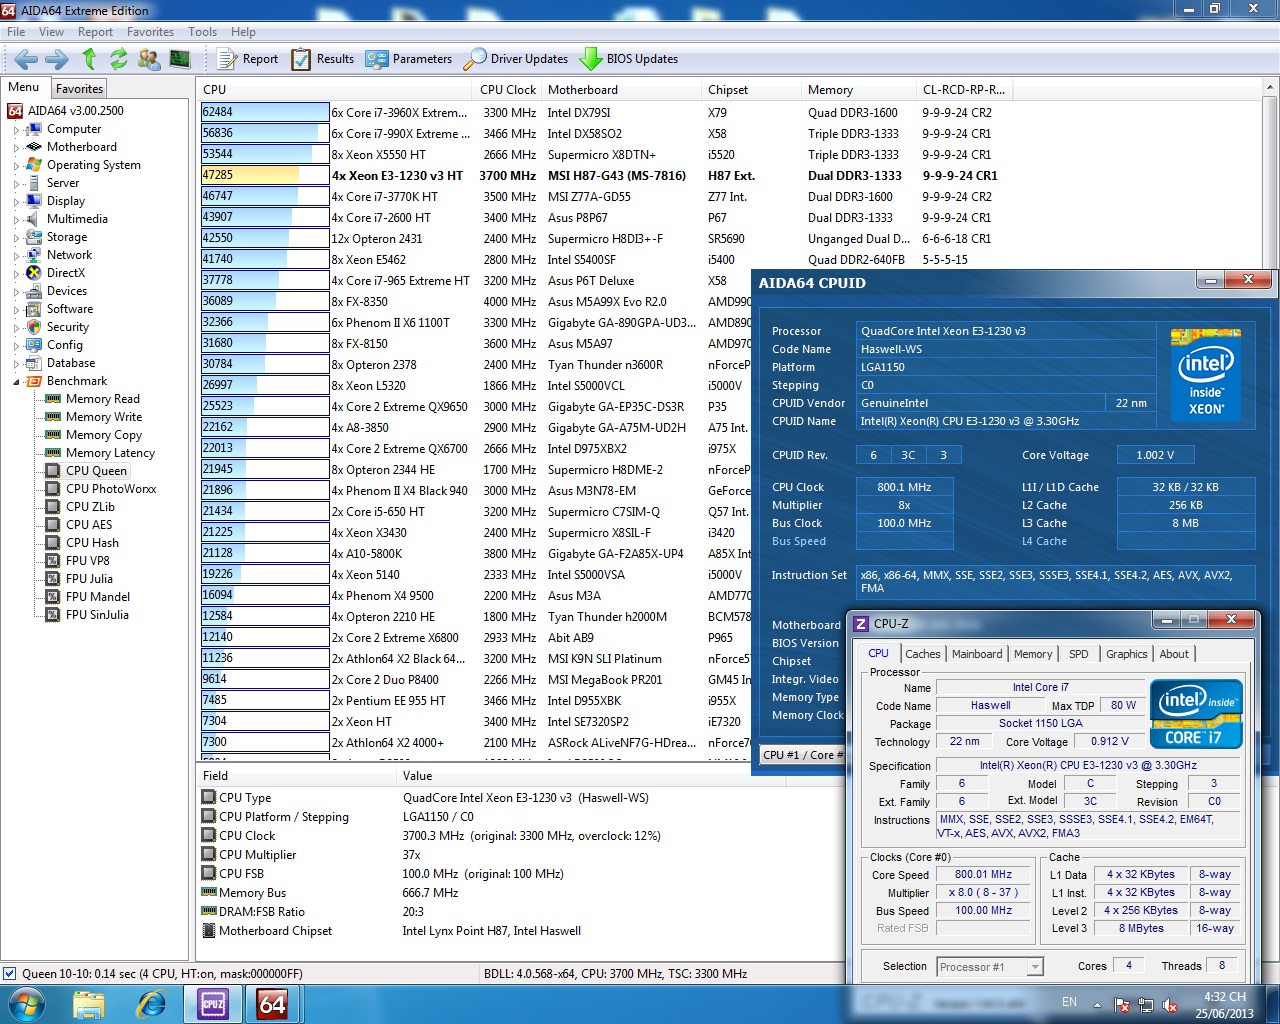
Task: Open the File menu
Action: tap(16, 32)
